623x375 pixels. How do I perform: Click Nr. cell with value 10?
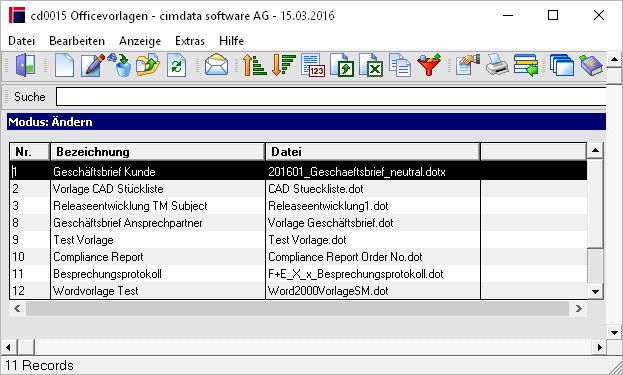pyautogui.click(x=30, y=257)
